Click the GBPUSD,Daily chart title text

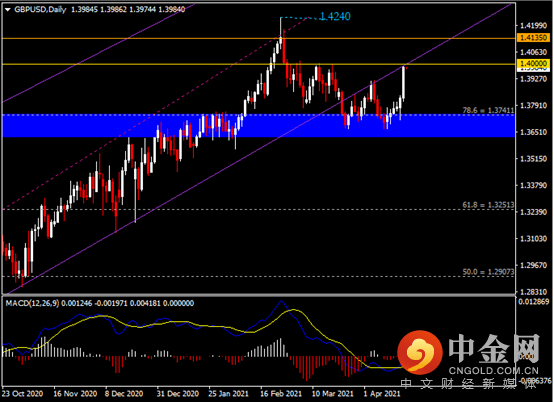pos(40,10)
